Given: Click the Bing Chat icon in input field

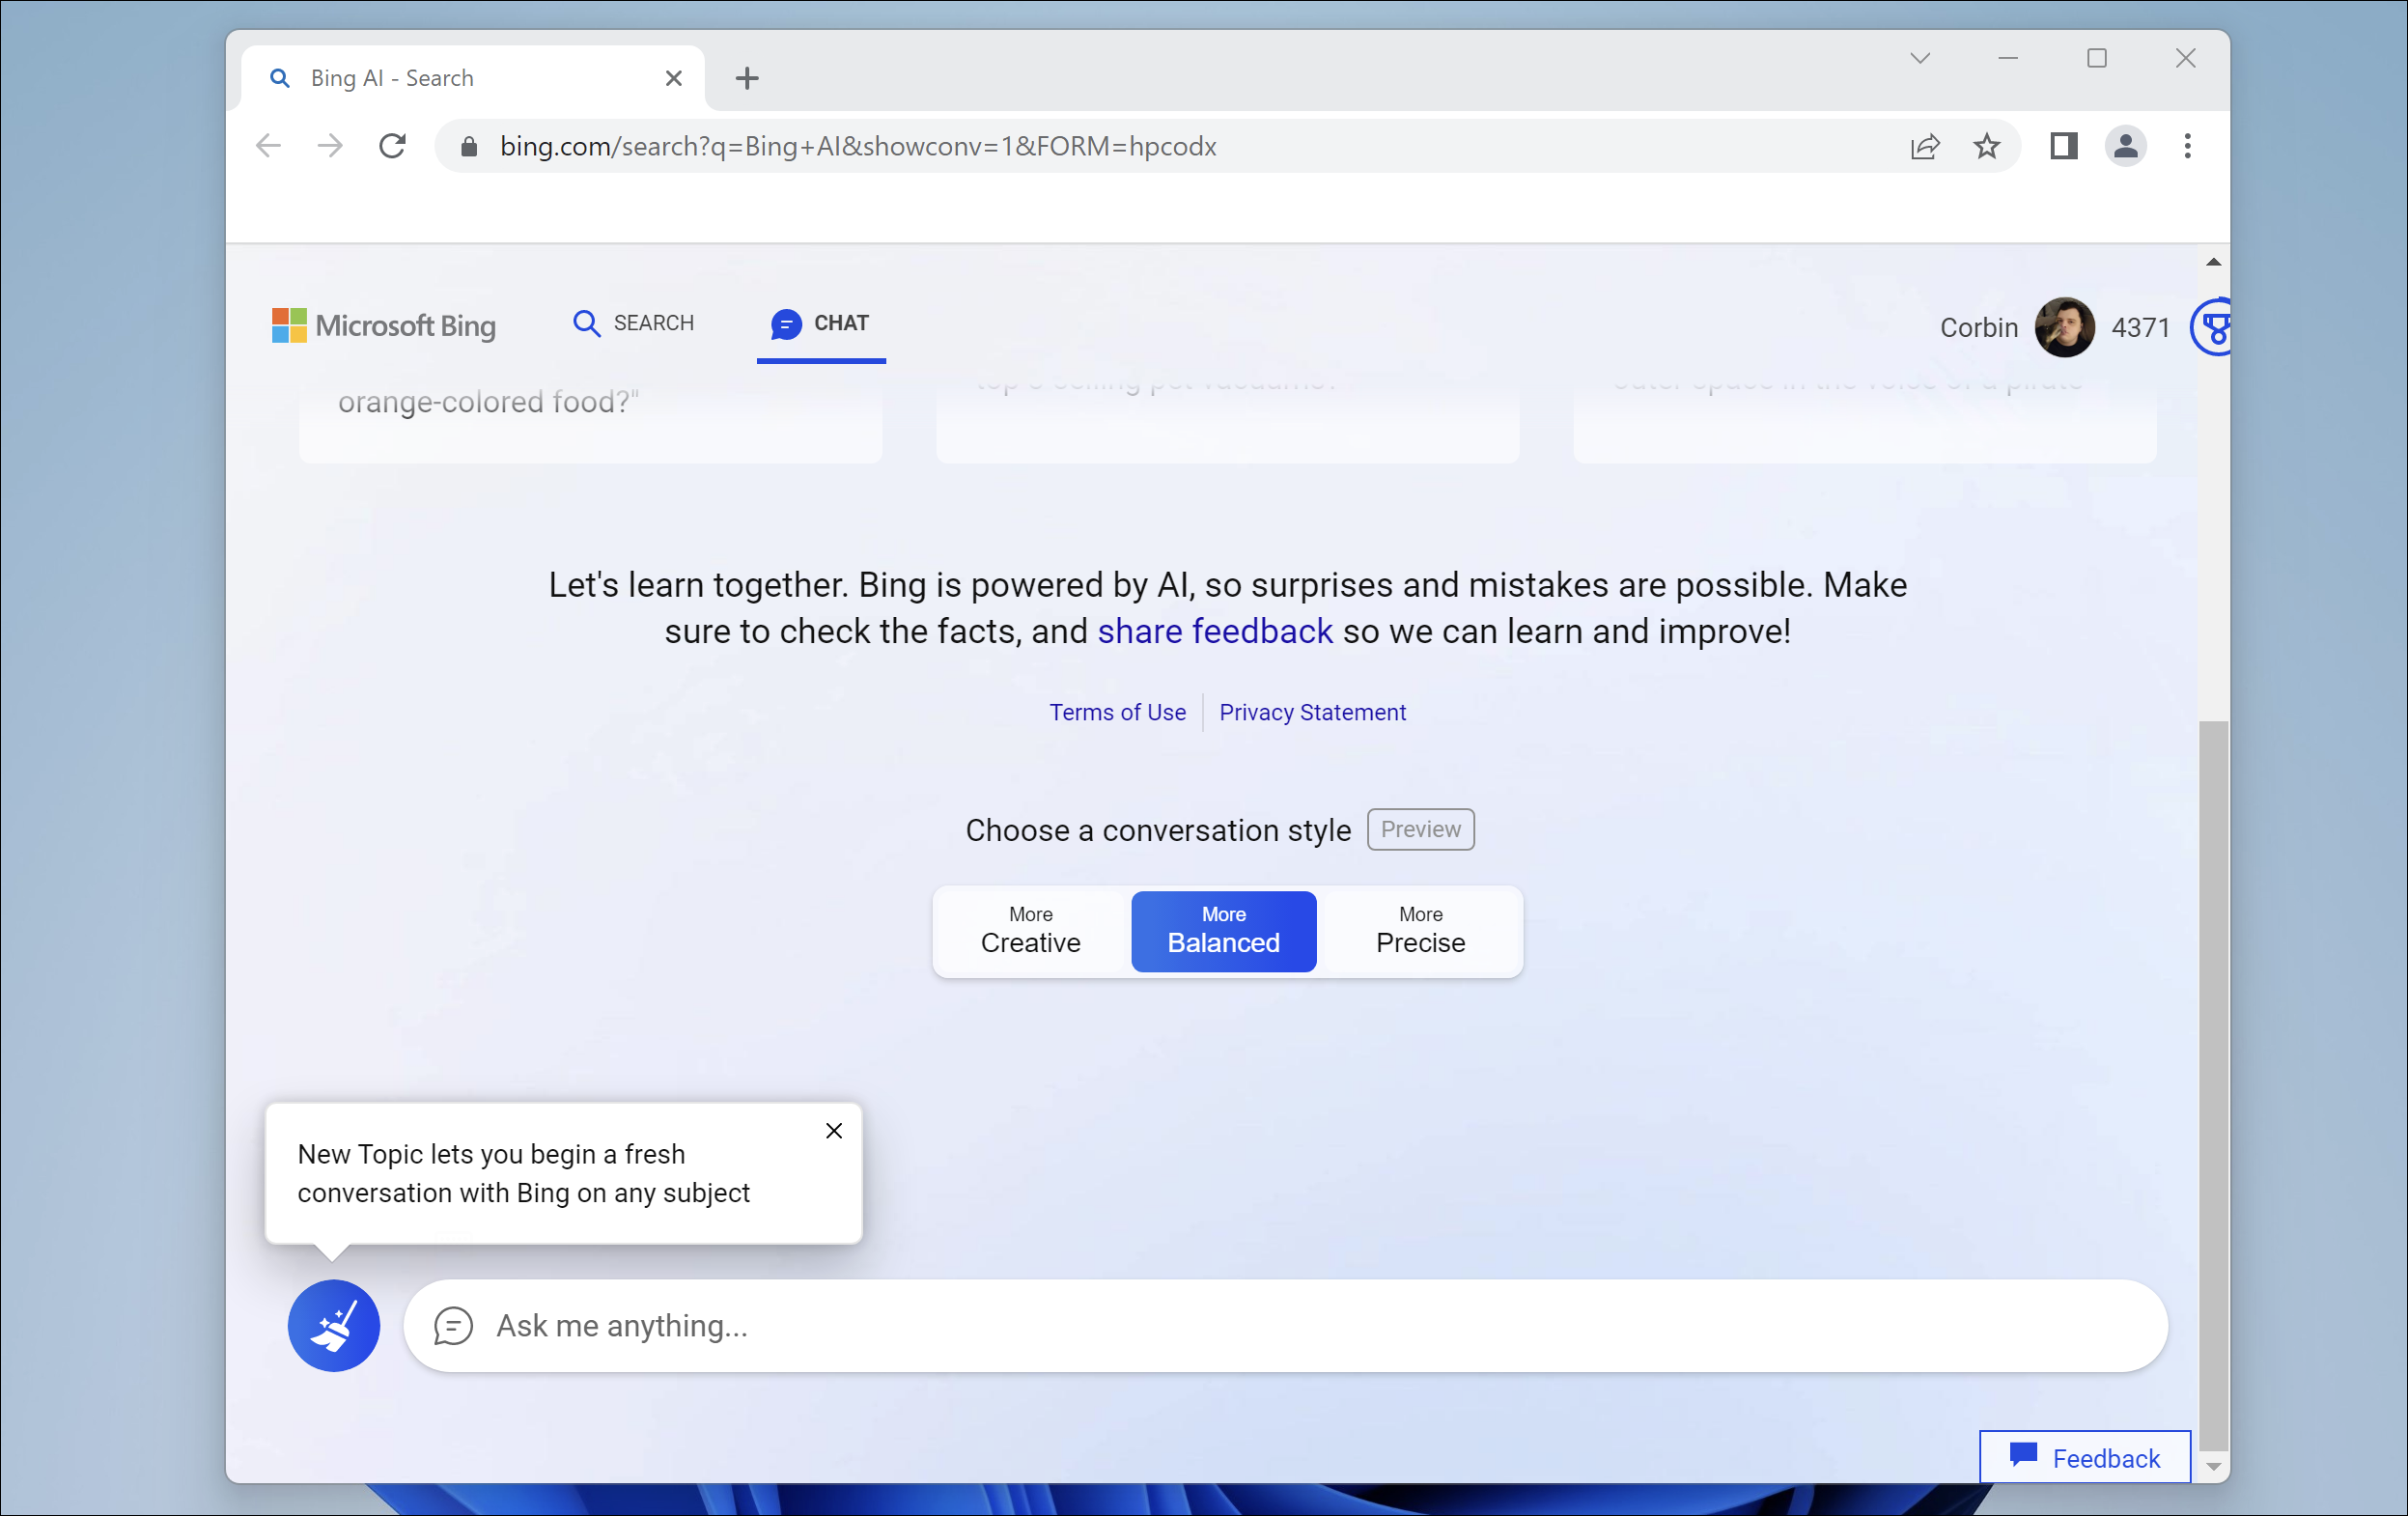Looking at the screenshot, I should tap(454, 1326).
